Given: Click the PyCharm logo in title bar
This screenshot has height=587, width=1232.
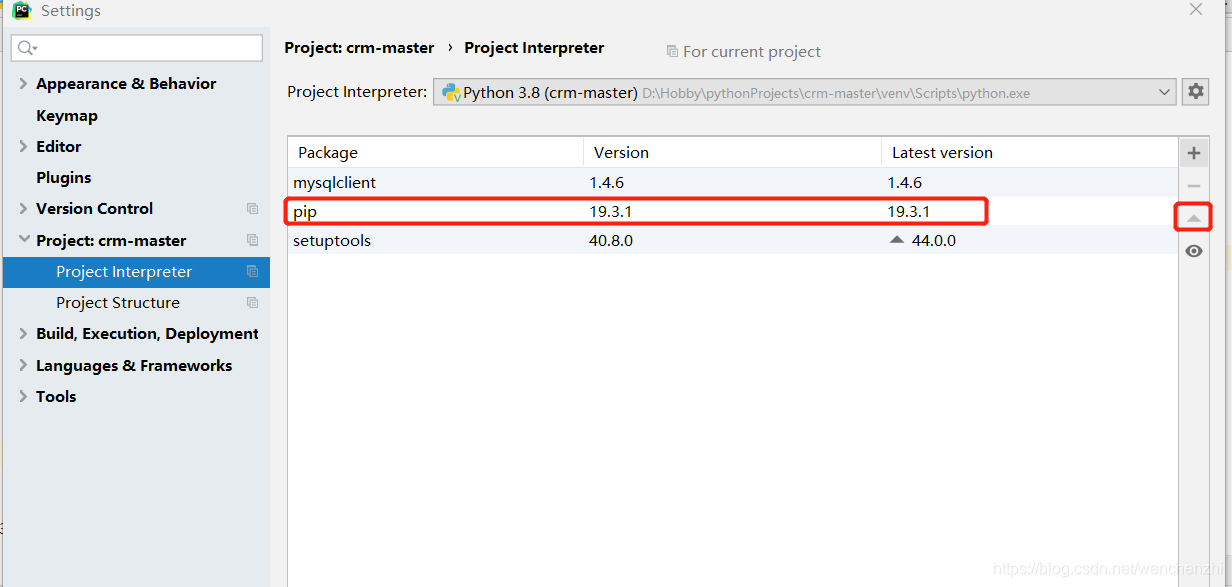Looking at the screenshot, I should (21, 11).
